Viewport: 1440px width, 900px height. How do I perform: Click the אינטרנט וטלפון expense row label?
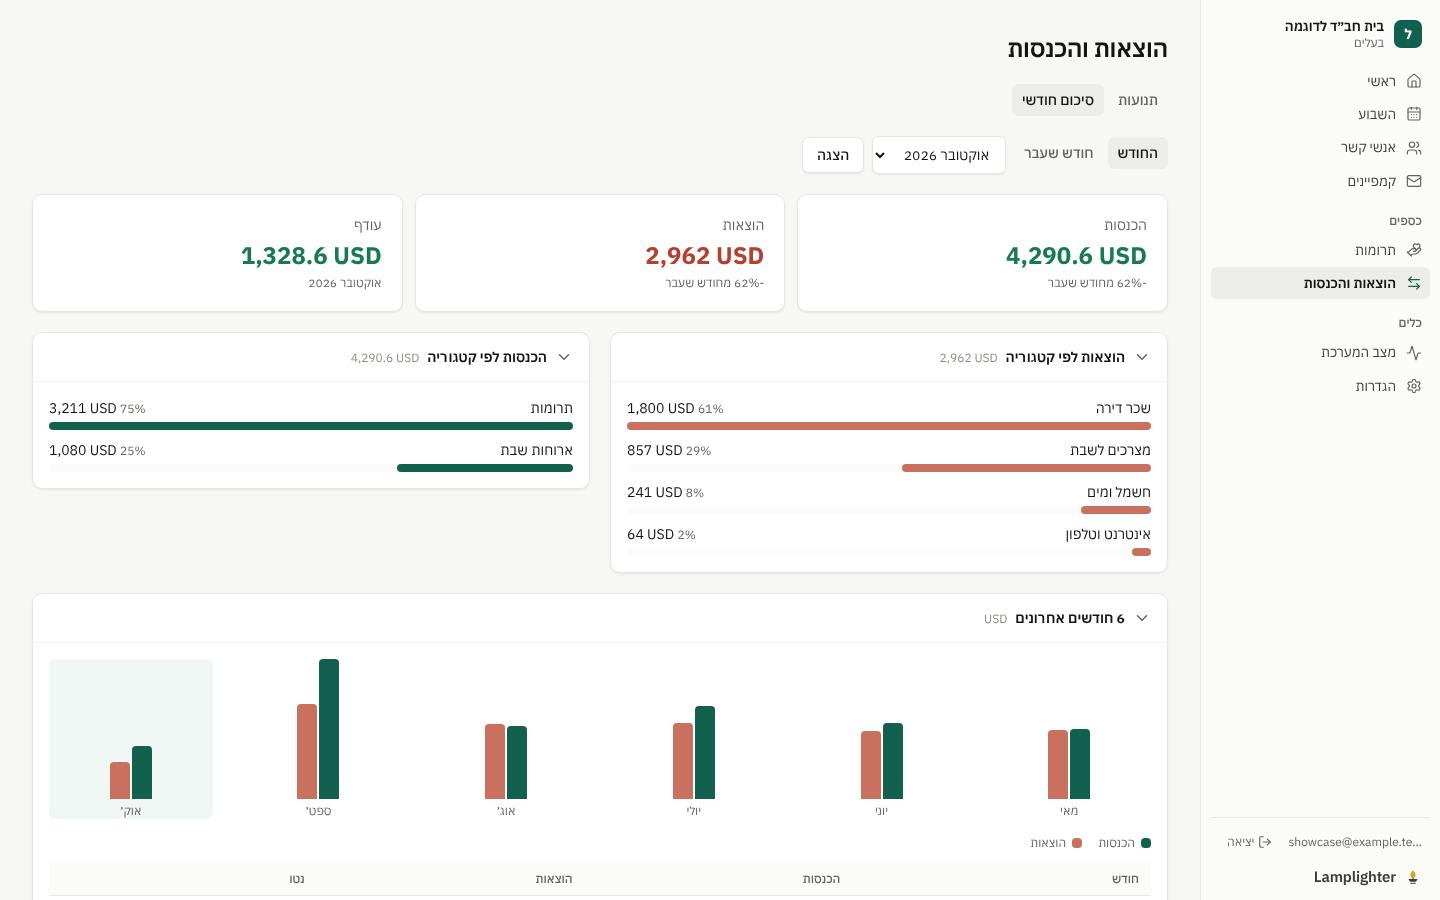[x=1108, y=534]
